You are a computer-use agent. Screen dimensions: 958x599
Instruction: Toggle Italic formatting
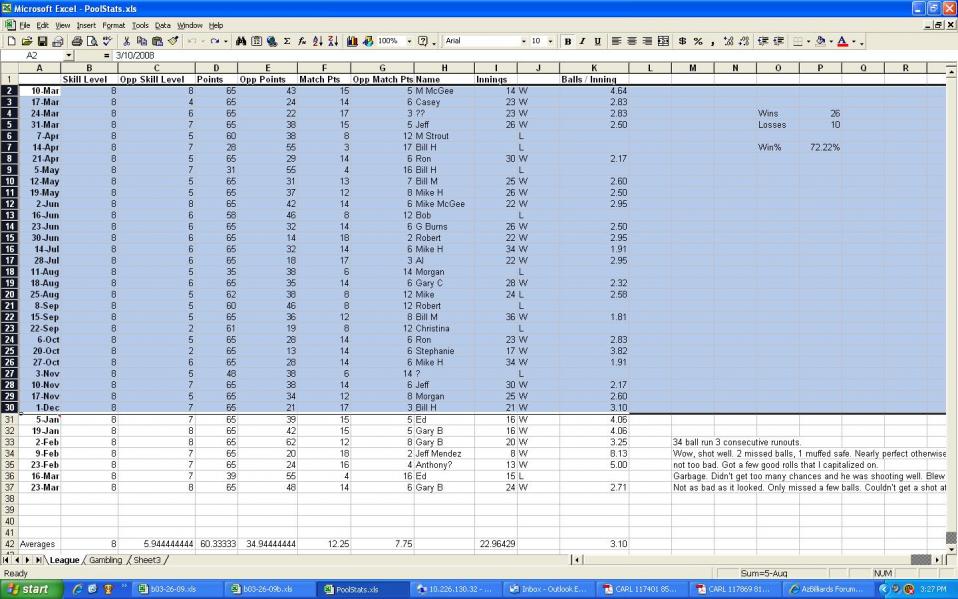pyautogui.click(x=583, y=41)
